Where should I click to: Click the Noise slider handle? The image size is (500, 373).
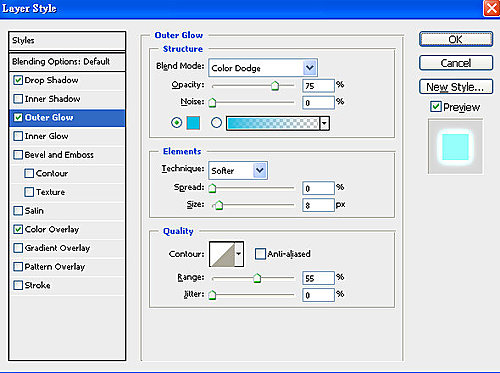click(x=212, y=103)
